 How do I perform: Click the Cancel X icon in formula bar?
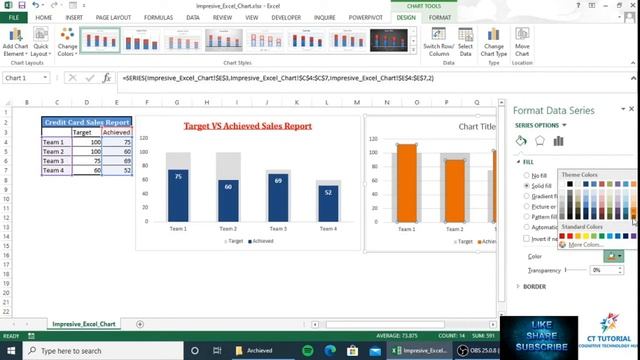click(x=73, y=78)
